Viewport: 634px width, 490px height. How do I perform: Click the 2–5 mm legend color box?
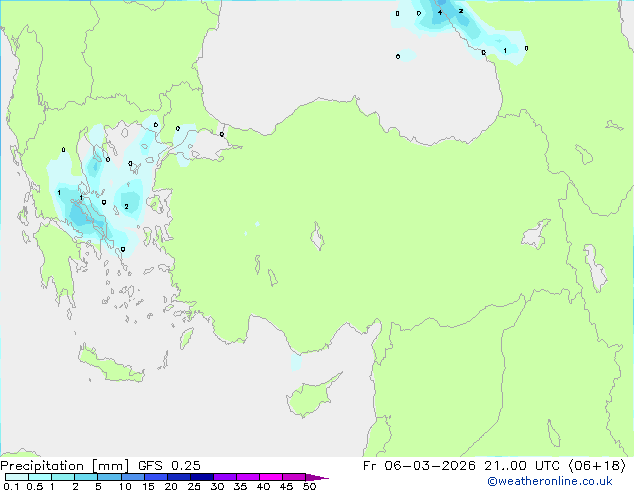coord(86,477)
